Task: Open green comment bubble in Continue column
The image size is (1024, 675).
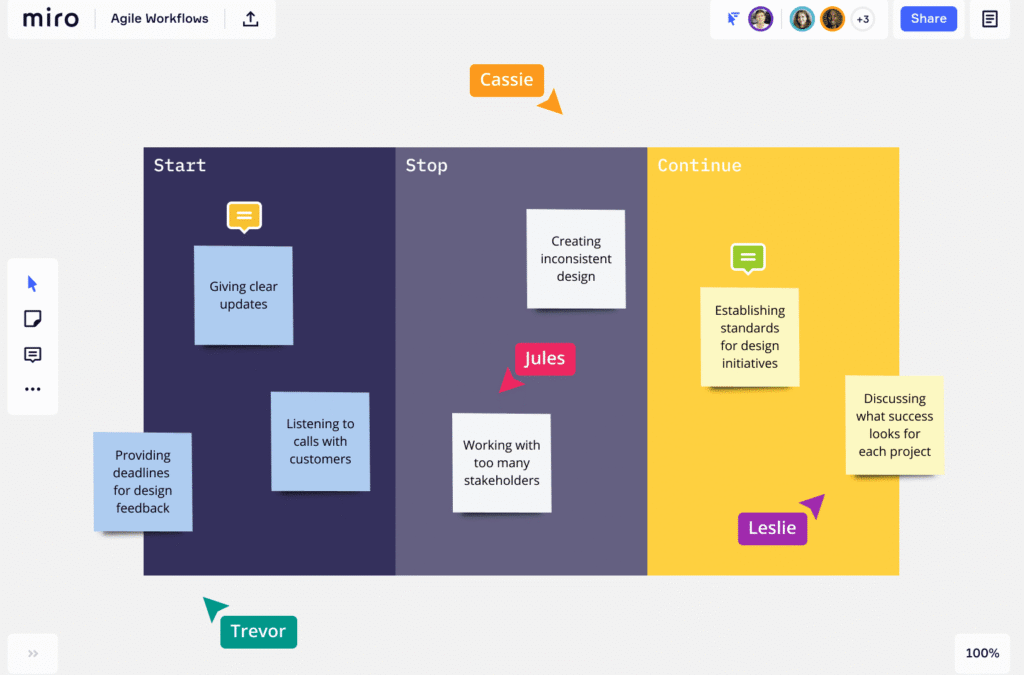Action: pos(747,257)
